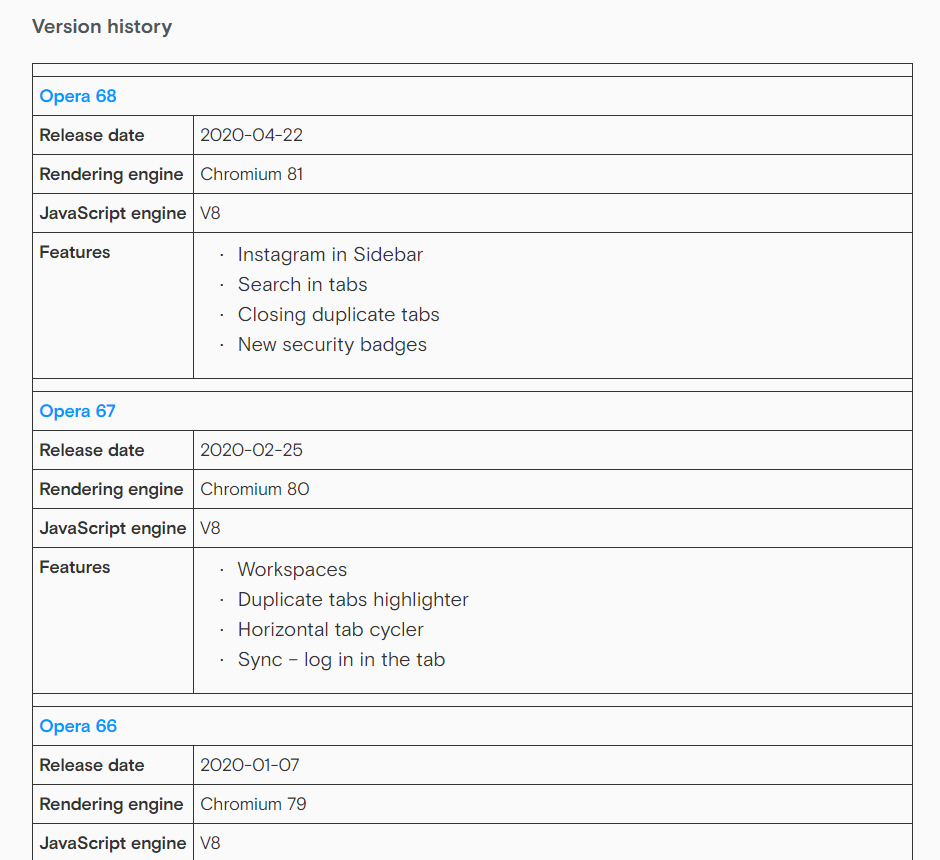
Task: Click Search in tabs feature
Action: 302,285
